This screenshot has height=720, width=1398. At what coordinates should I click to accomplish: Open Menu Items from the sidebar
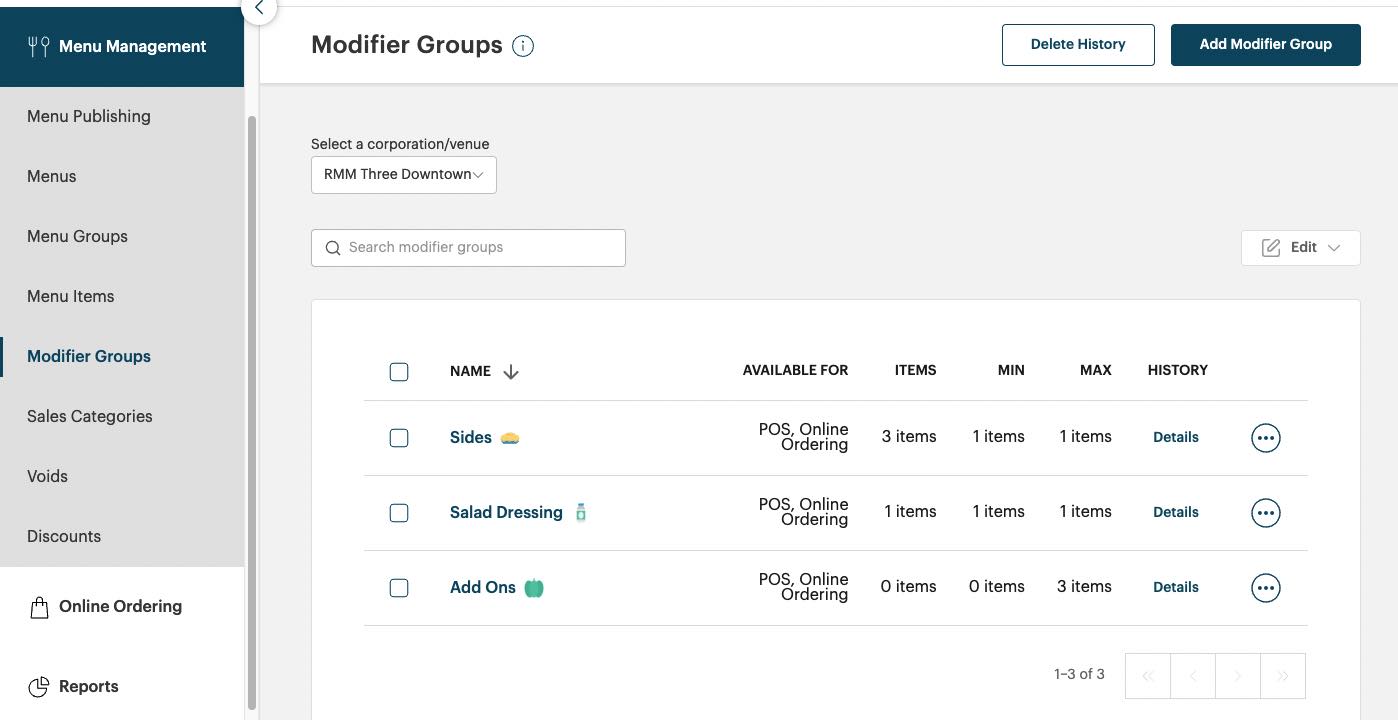click(x=70, y=296)
